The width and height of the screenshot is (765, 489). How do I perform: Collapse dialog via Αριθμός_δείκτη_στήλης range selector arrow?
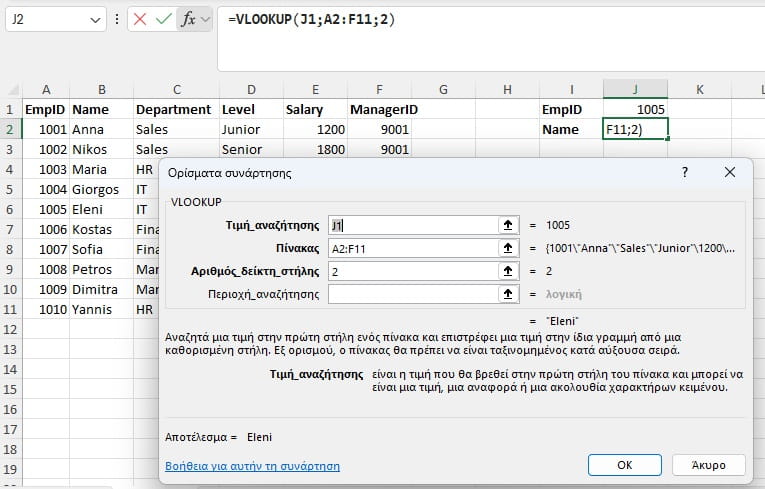(508, 271)
